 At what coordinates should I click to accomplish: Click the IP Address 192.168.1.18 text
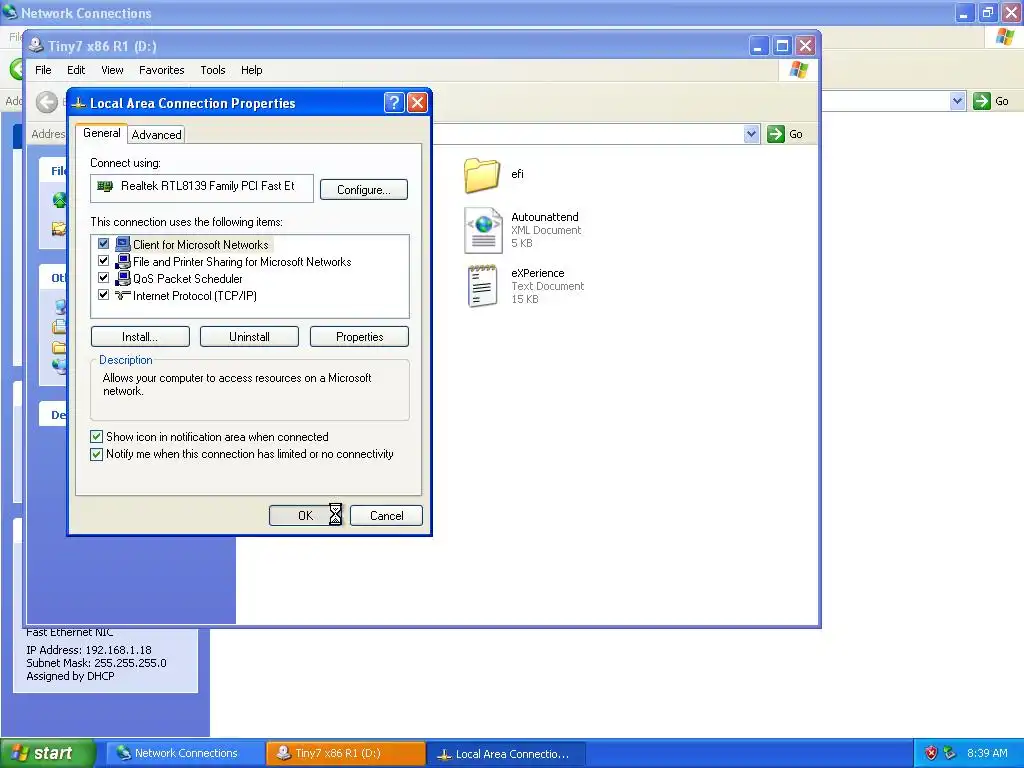point(89,650)
